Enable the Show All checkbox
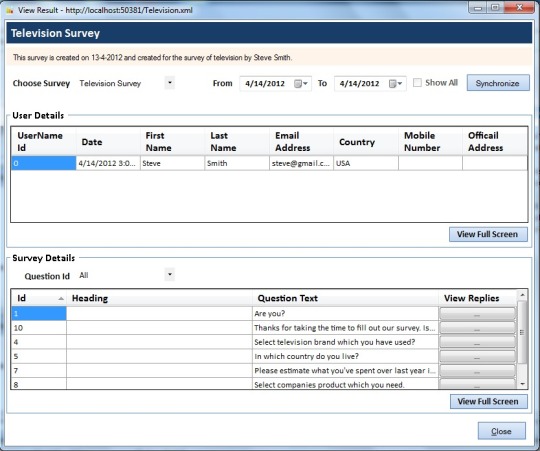This screenshot has width=540, height=451. 417,83
